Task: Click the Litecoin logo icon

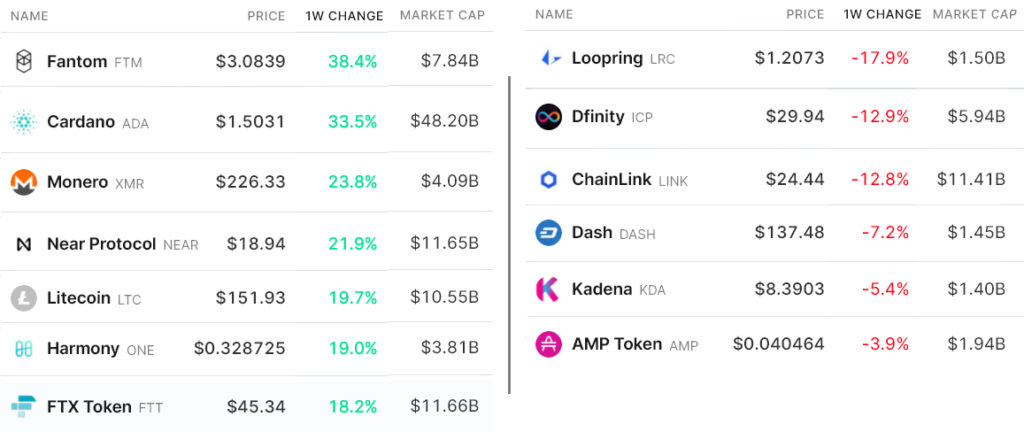Action: tap(23, 298)
